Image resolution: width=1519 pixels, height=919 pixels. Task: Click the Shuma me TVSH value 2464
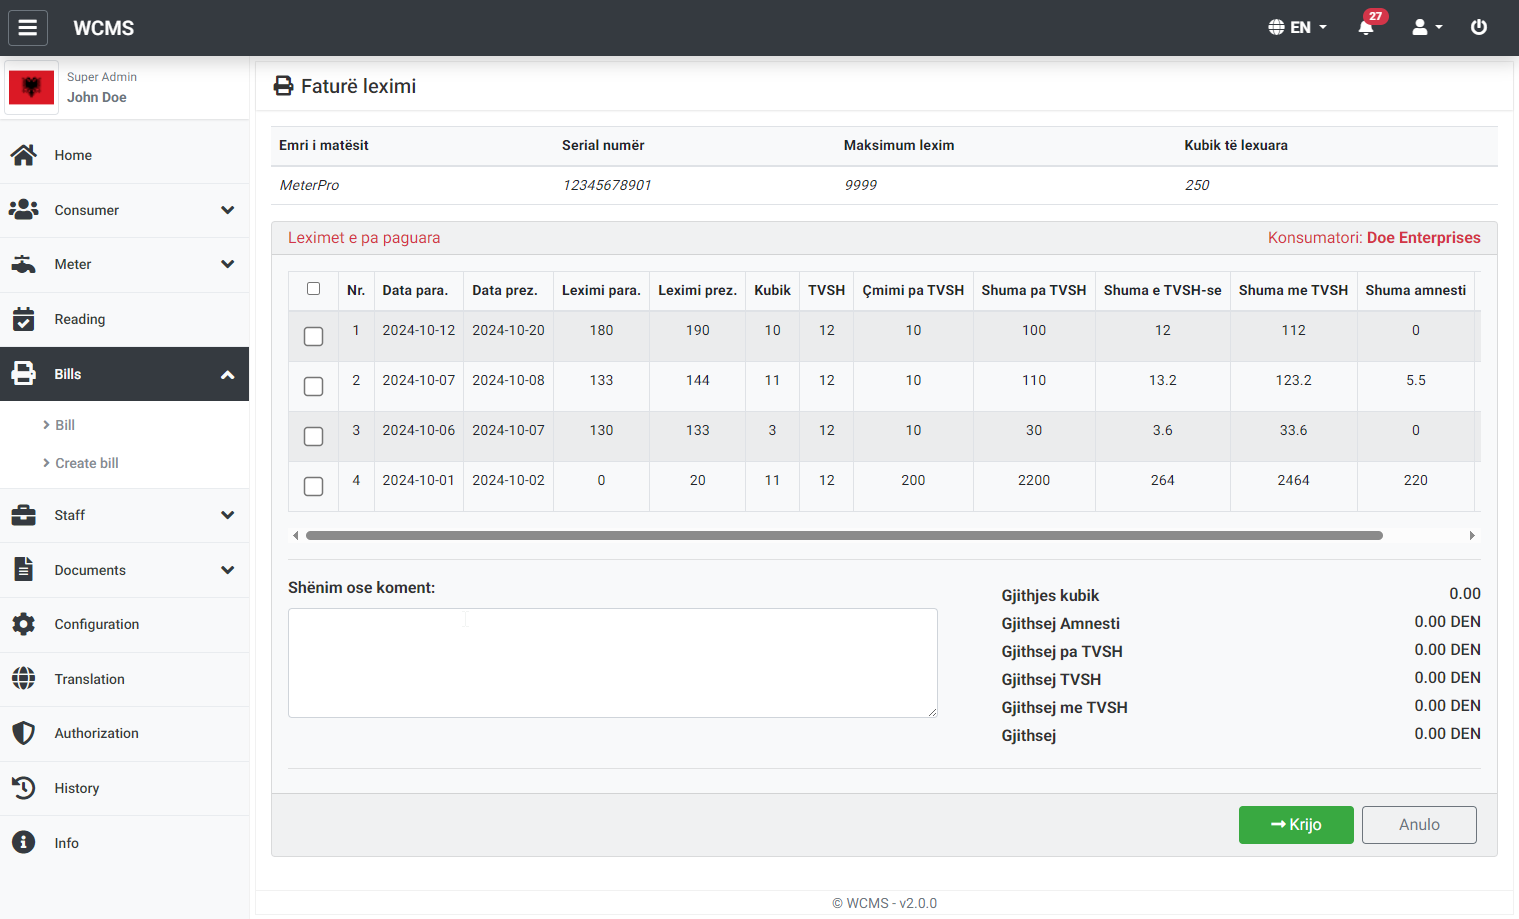tap(1293, 480)
